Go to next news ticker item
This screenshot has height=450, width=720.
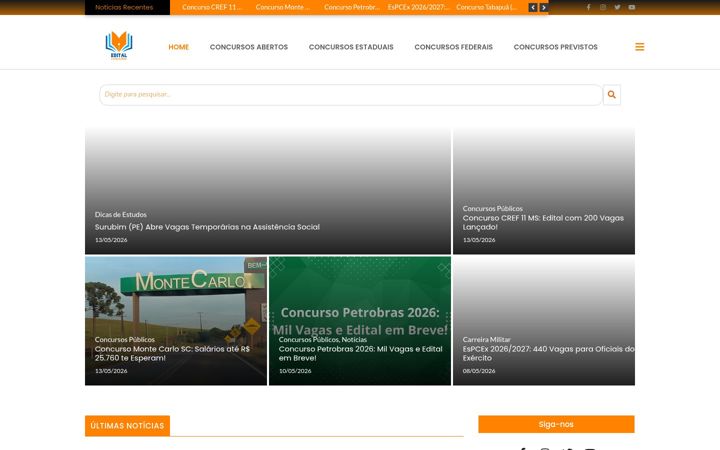(x=543, y=7)
